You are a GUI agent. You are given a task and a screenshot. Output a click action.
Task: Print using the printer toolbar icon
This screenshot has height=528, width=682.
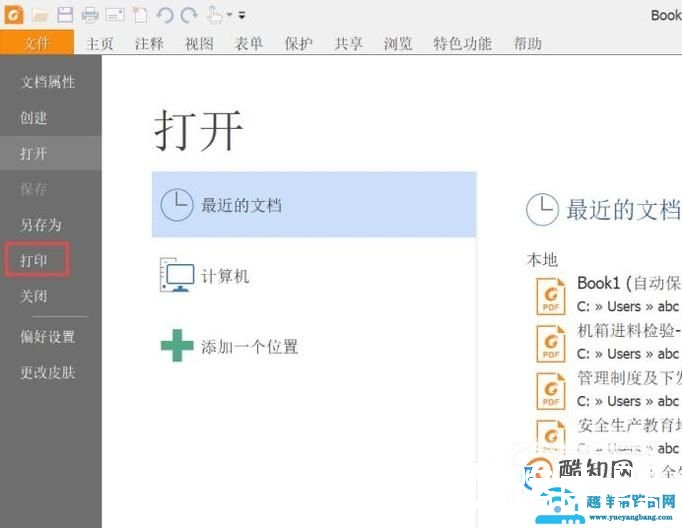[x=90, y=15]
